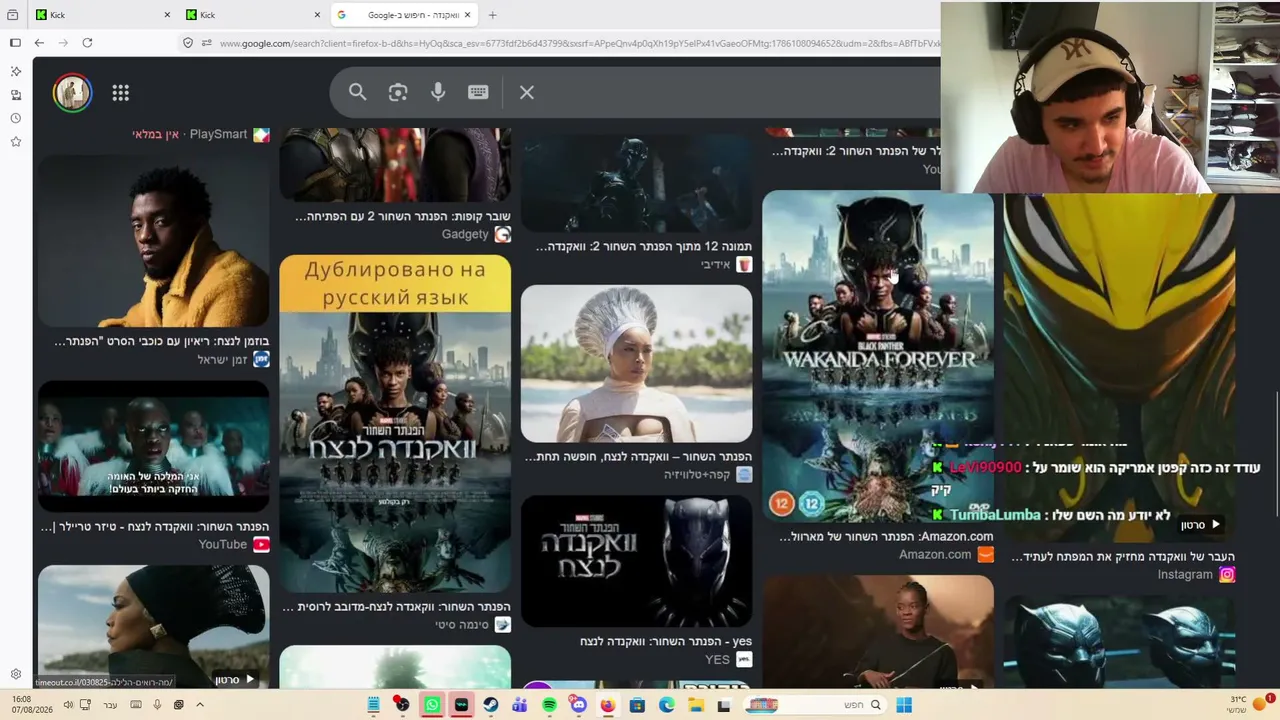Open the synced tabs sidebar icon
Image resolution: width=1280 pixels, height=720 pixels.
15,95
